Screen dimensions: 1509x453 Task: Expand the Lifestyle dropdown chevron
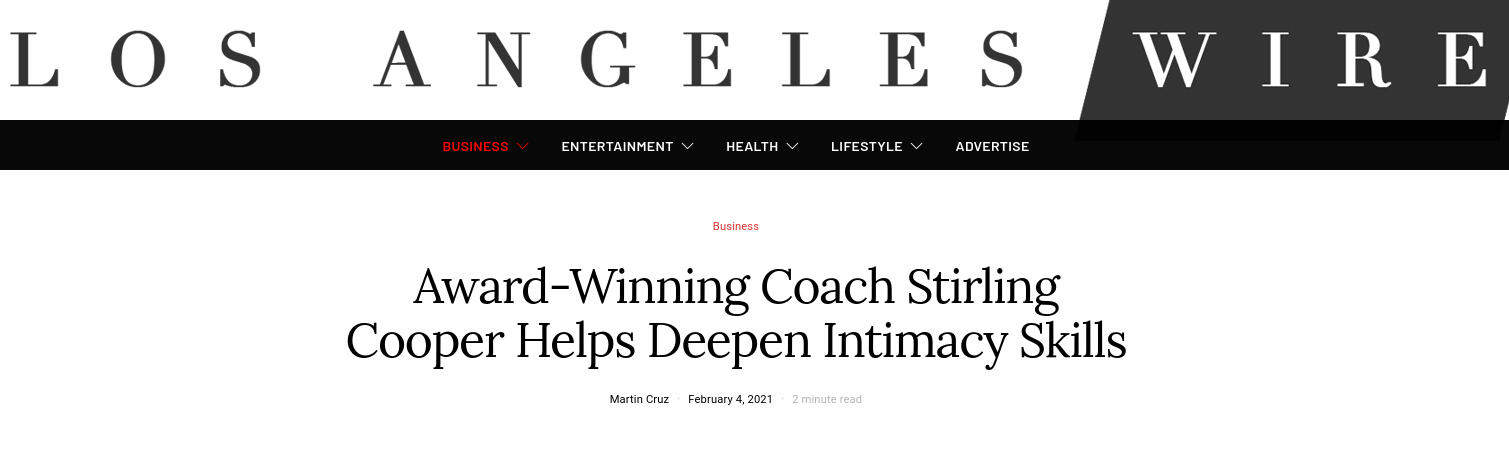pos(917,147)
